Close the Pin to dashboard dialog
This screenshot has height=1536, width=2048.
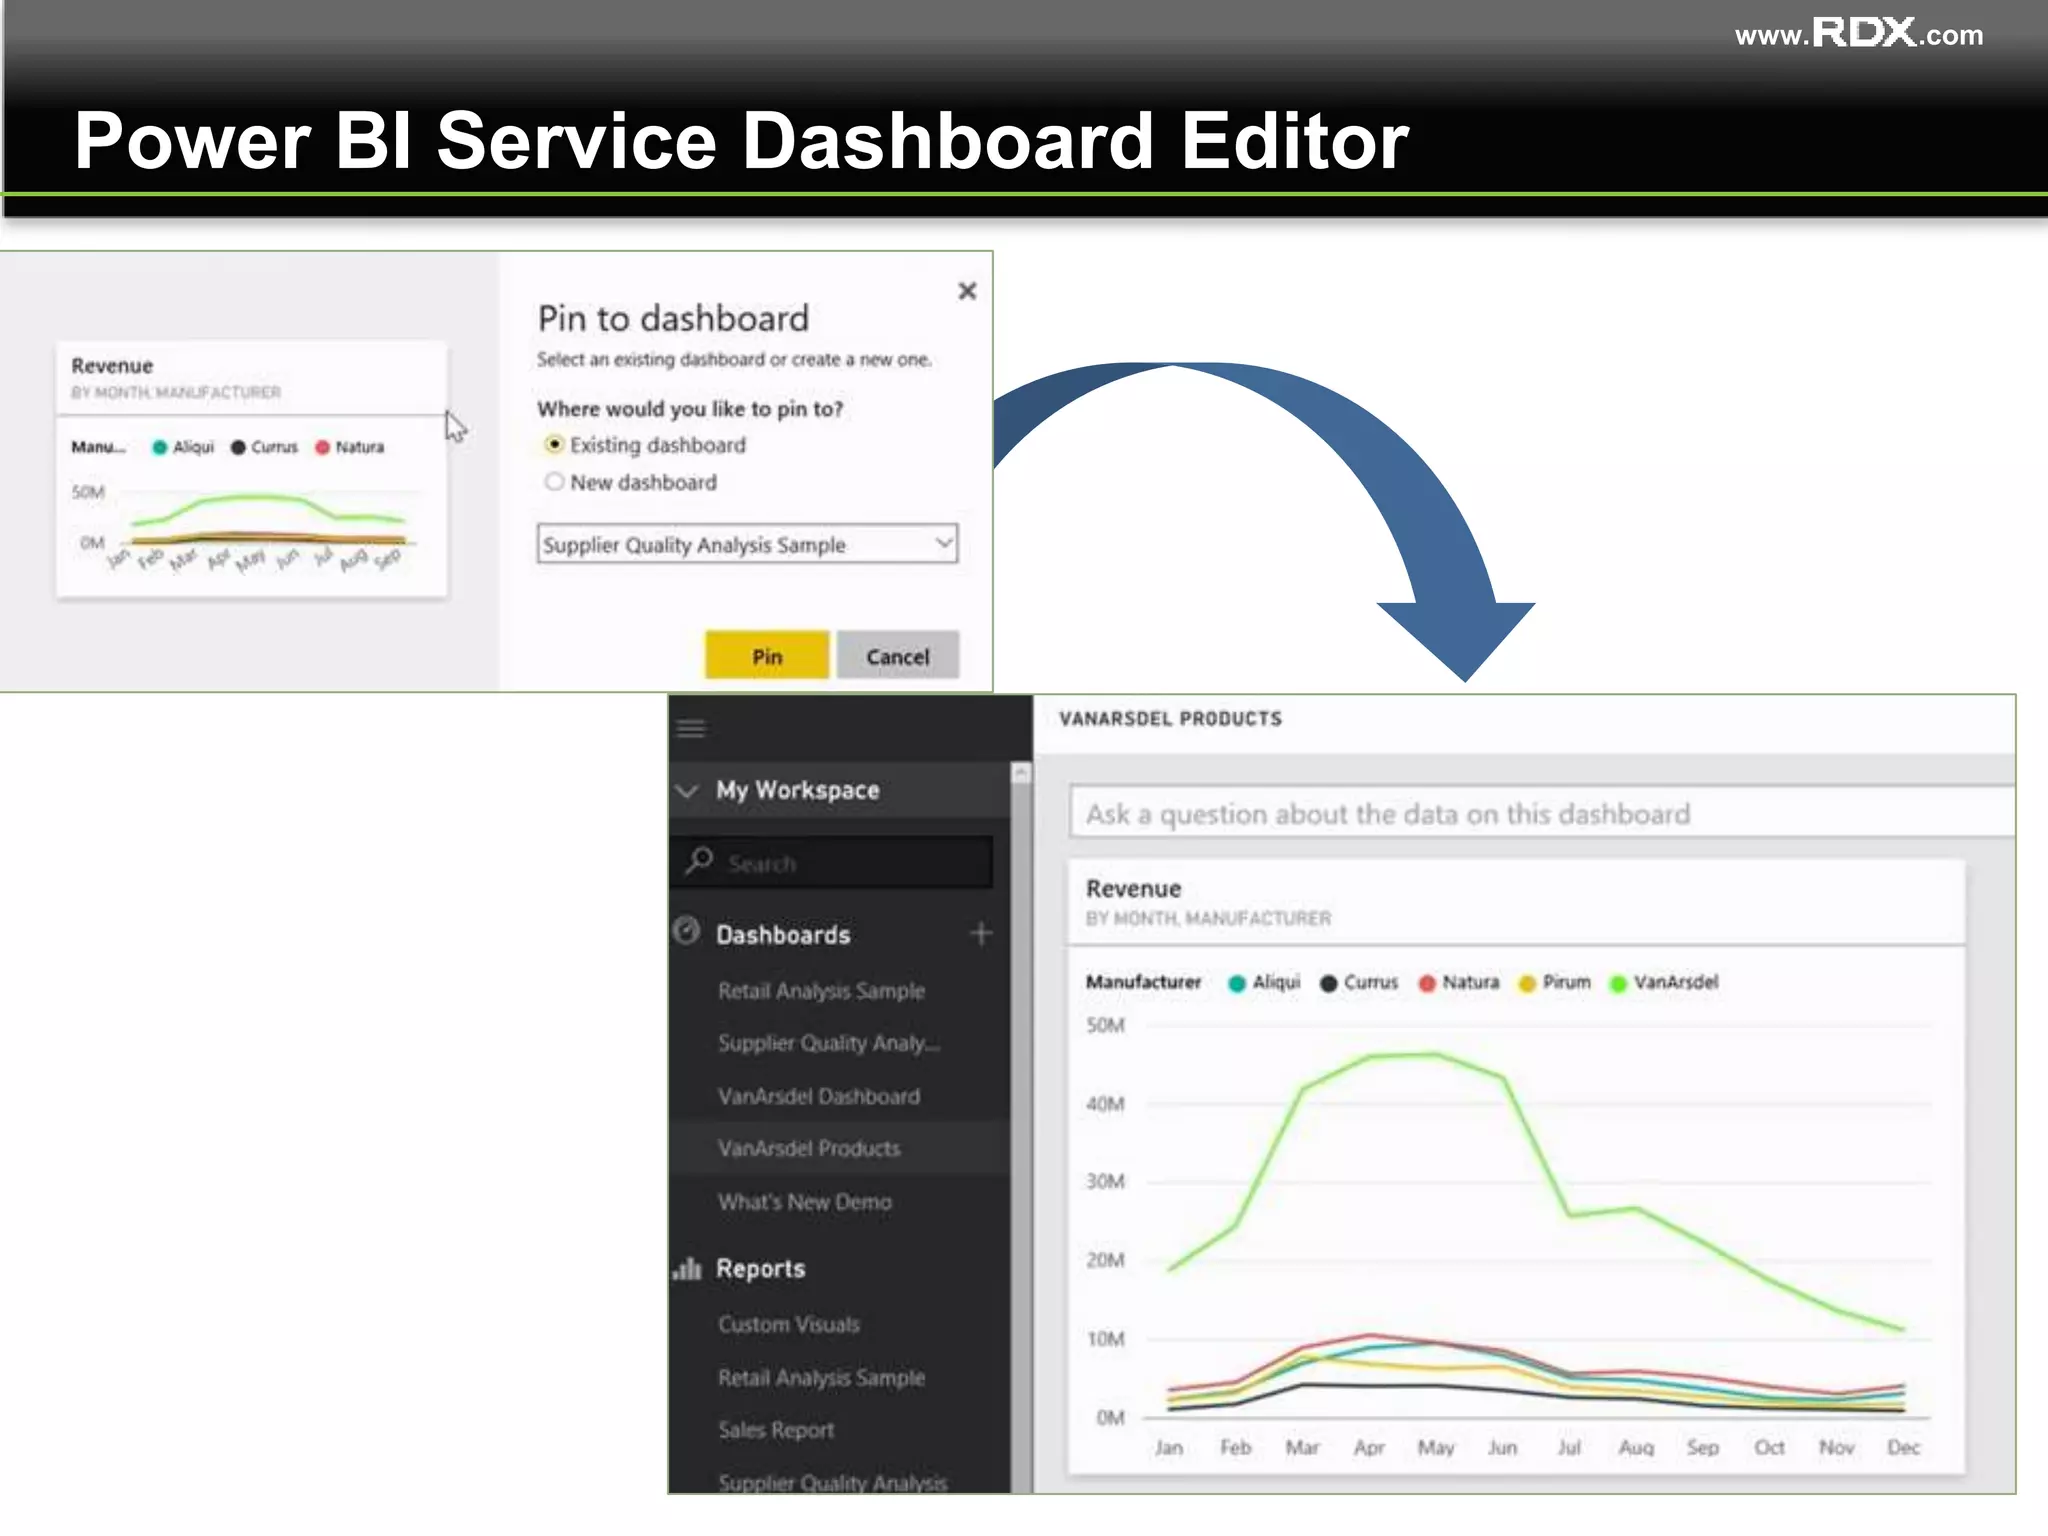point(967,291)
